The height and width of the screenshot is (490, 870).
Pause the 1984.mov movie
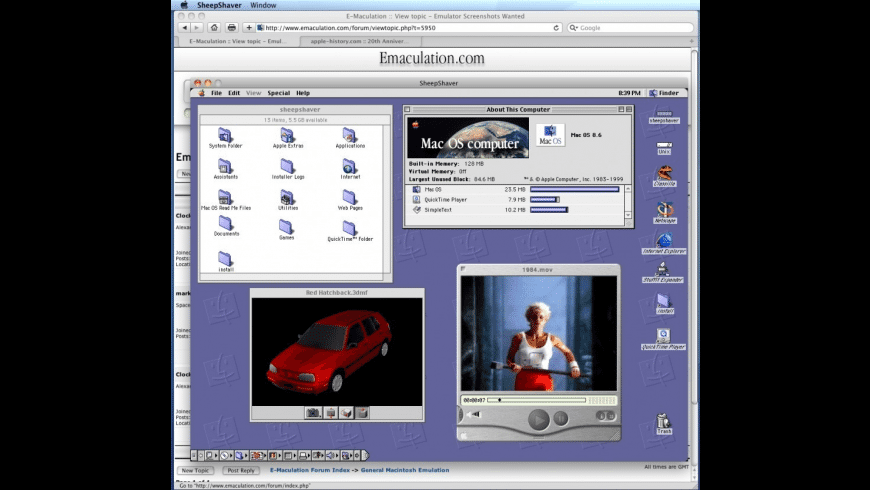pos(561,418)
